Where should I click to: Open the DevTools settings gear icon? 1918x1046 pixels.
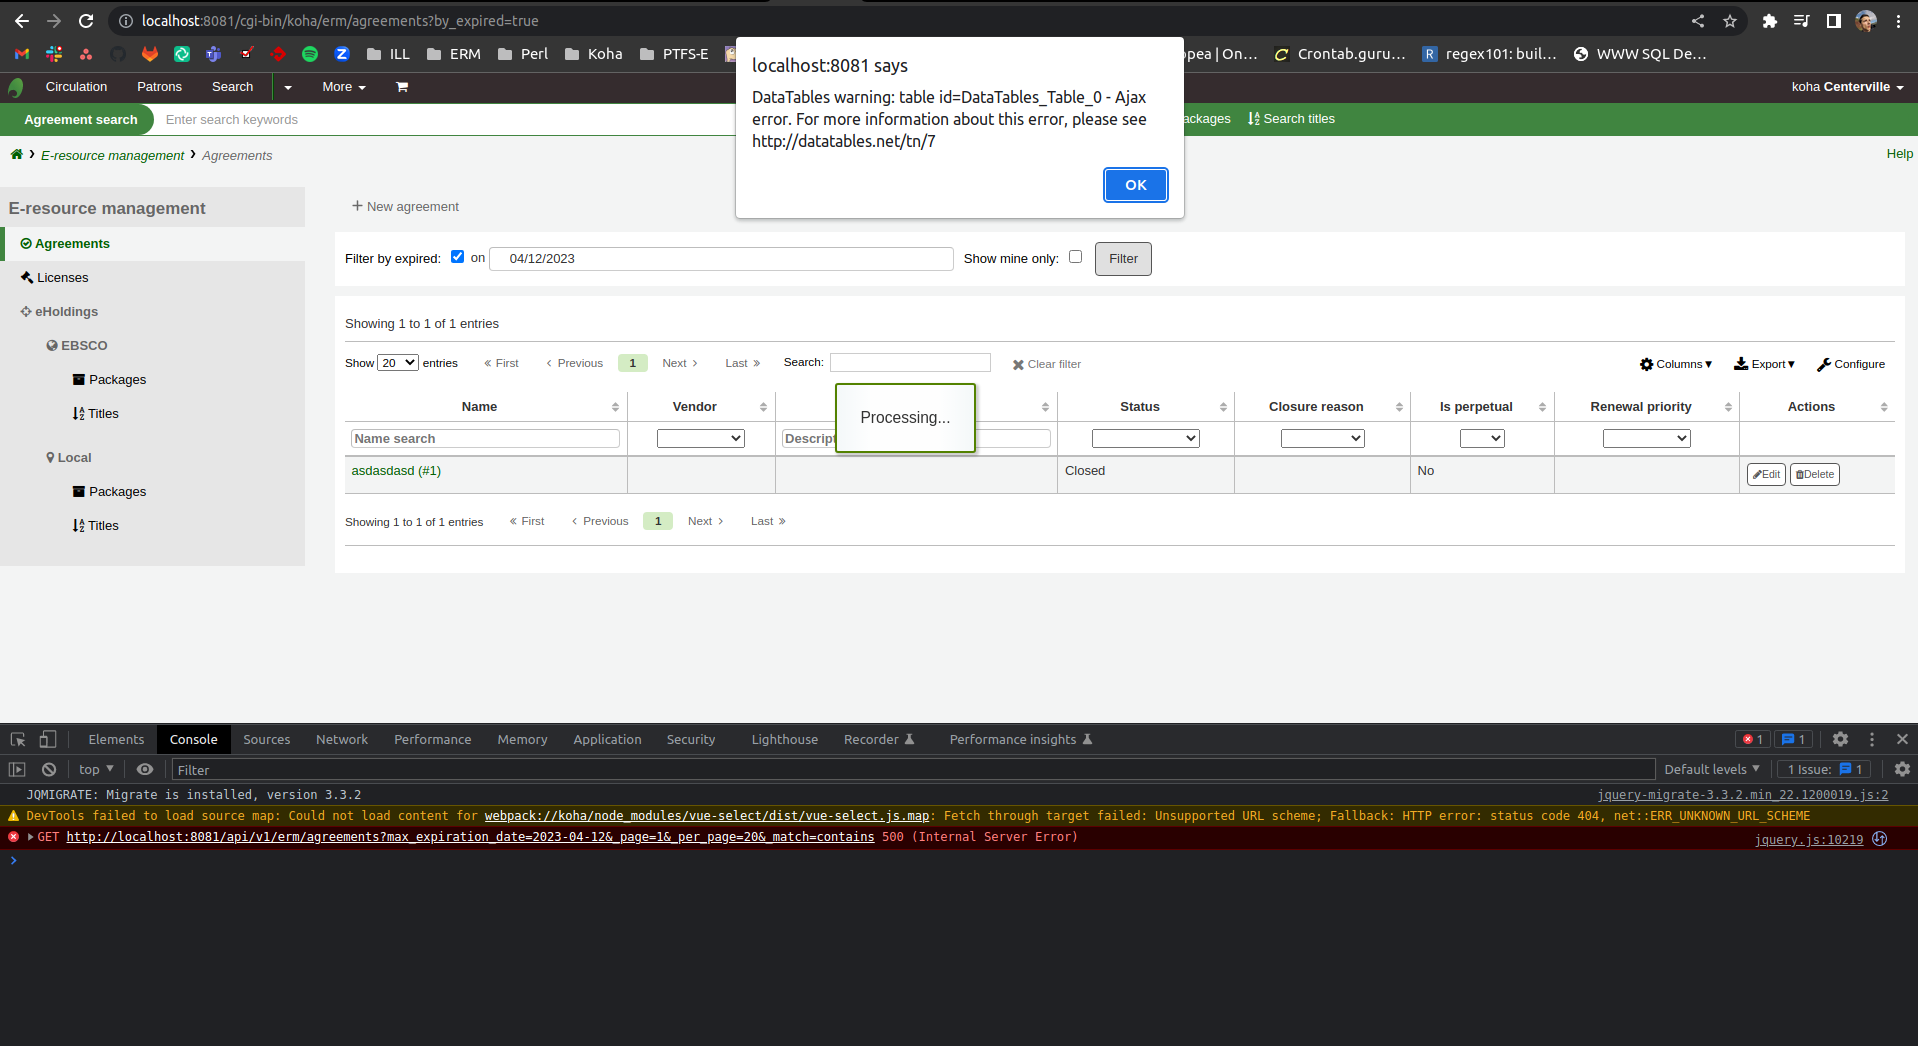point(1840,739)
